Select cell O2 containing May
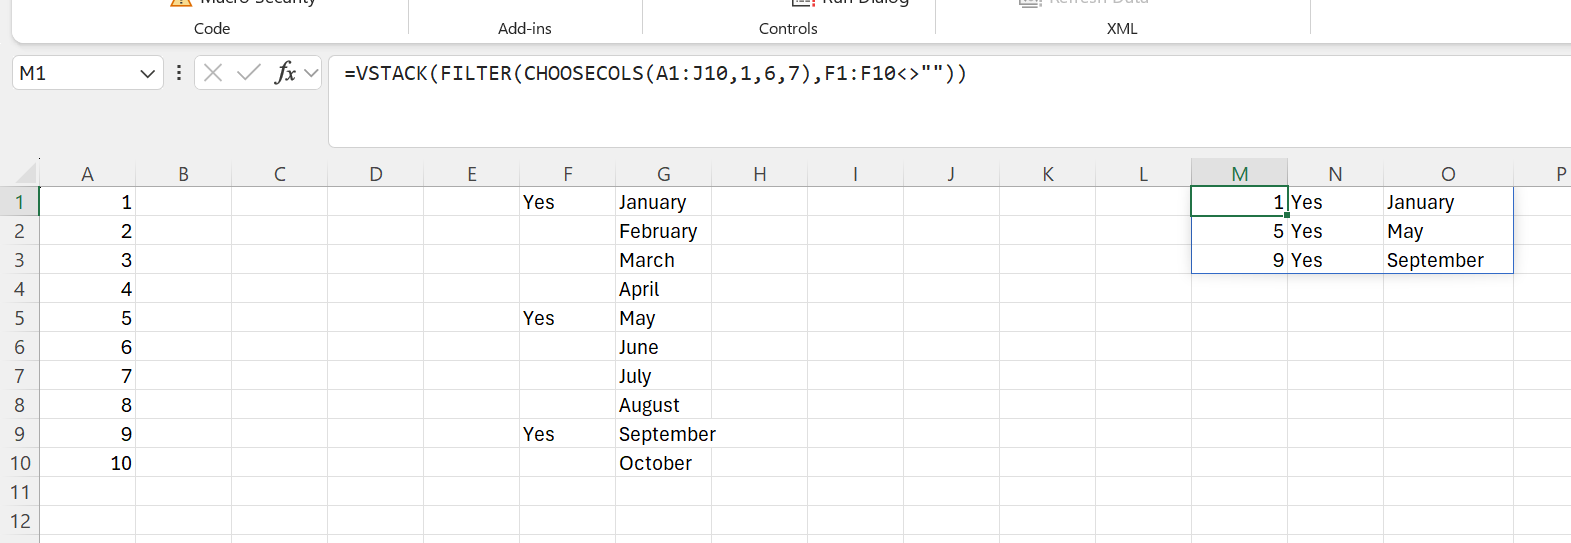The image size is (1571, 543). (1447, 231)
